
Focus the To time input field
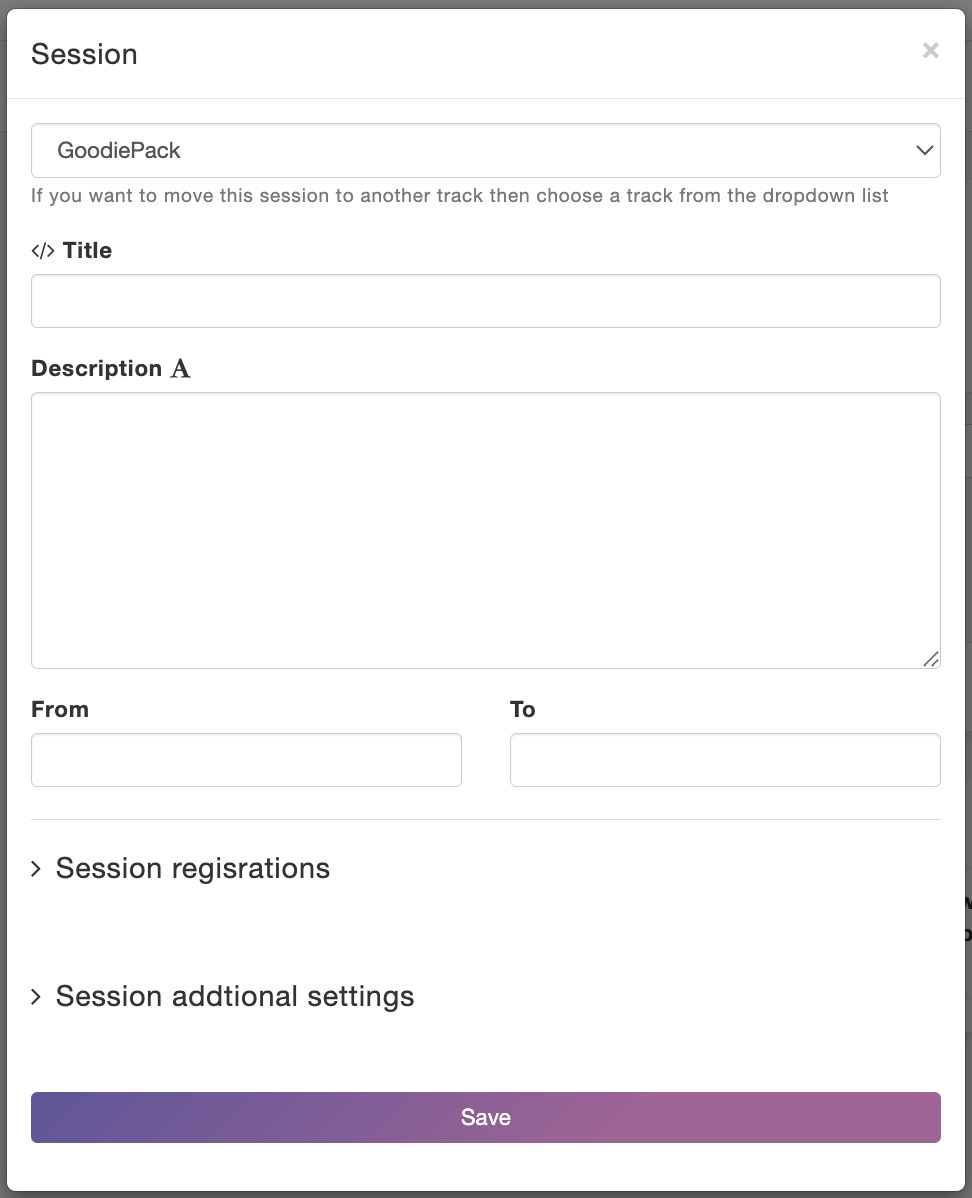[x=725, y=760]
